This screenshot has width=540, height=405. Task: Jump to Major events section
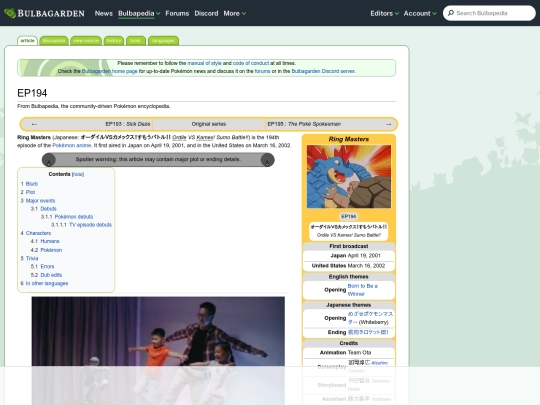click(x=40, y=201)
